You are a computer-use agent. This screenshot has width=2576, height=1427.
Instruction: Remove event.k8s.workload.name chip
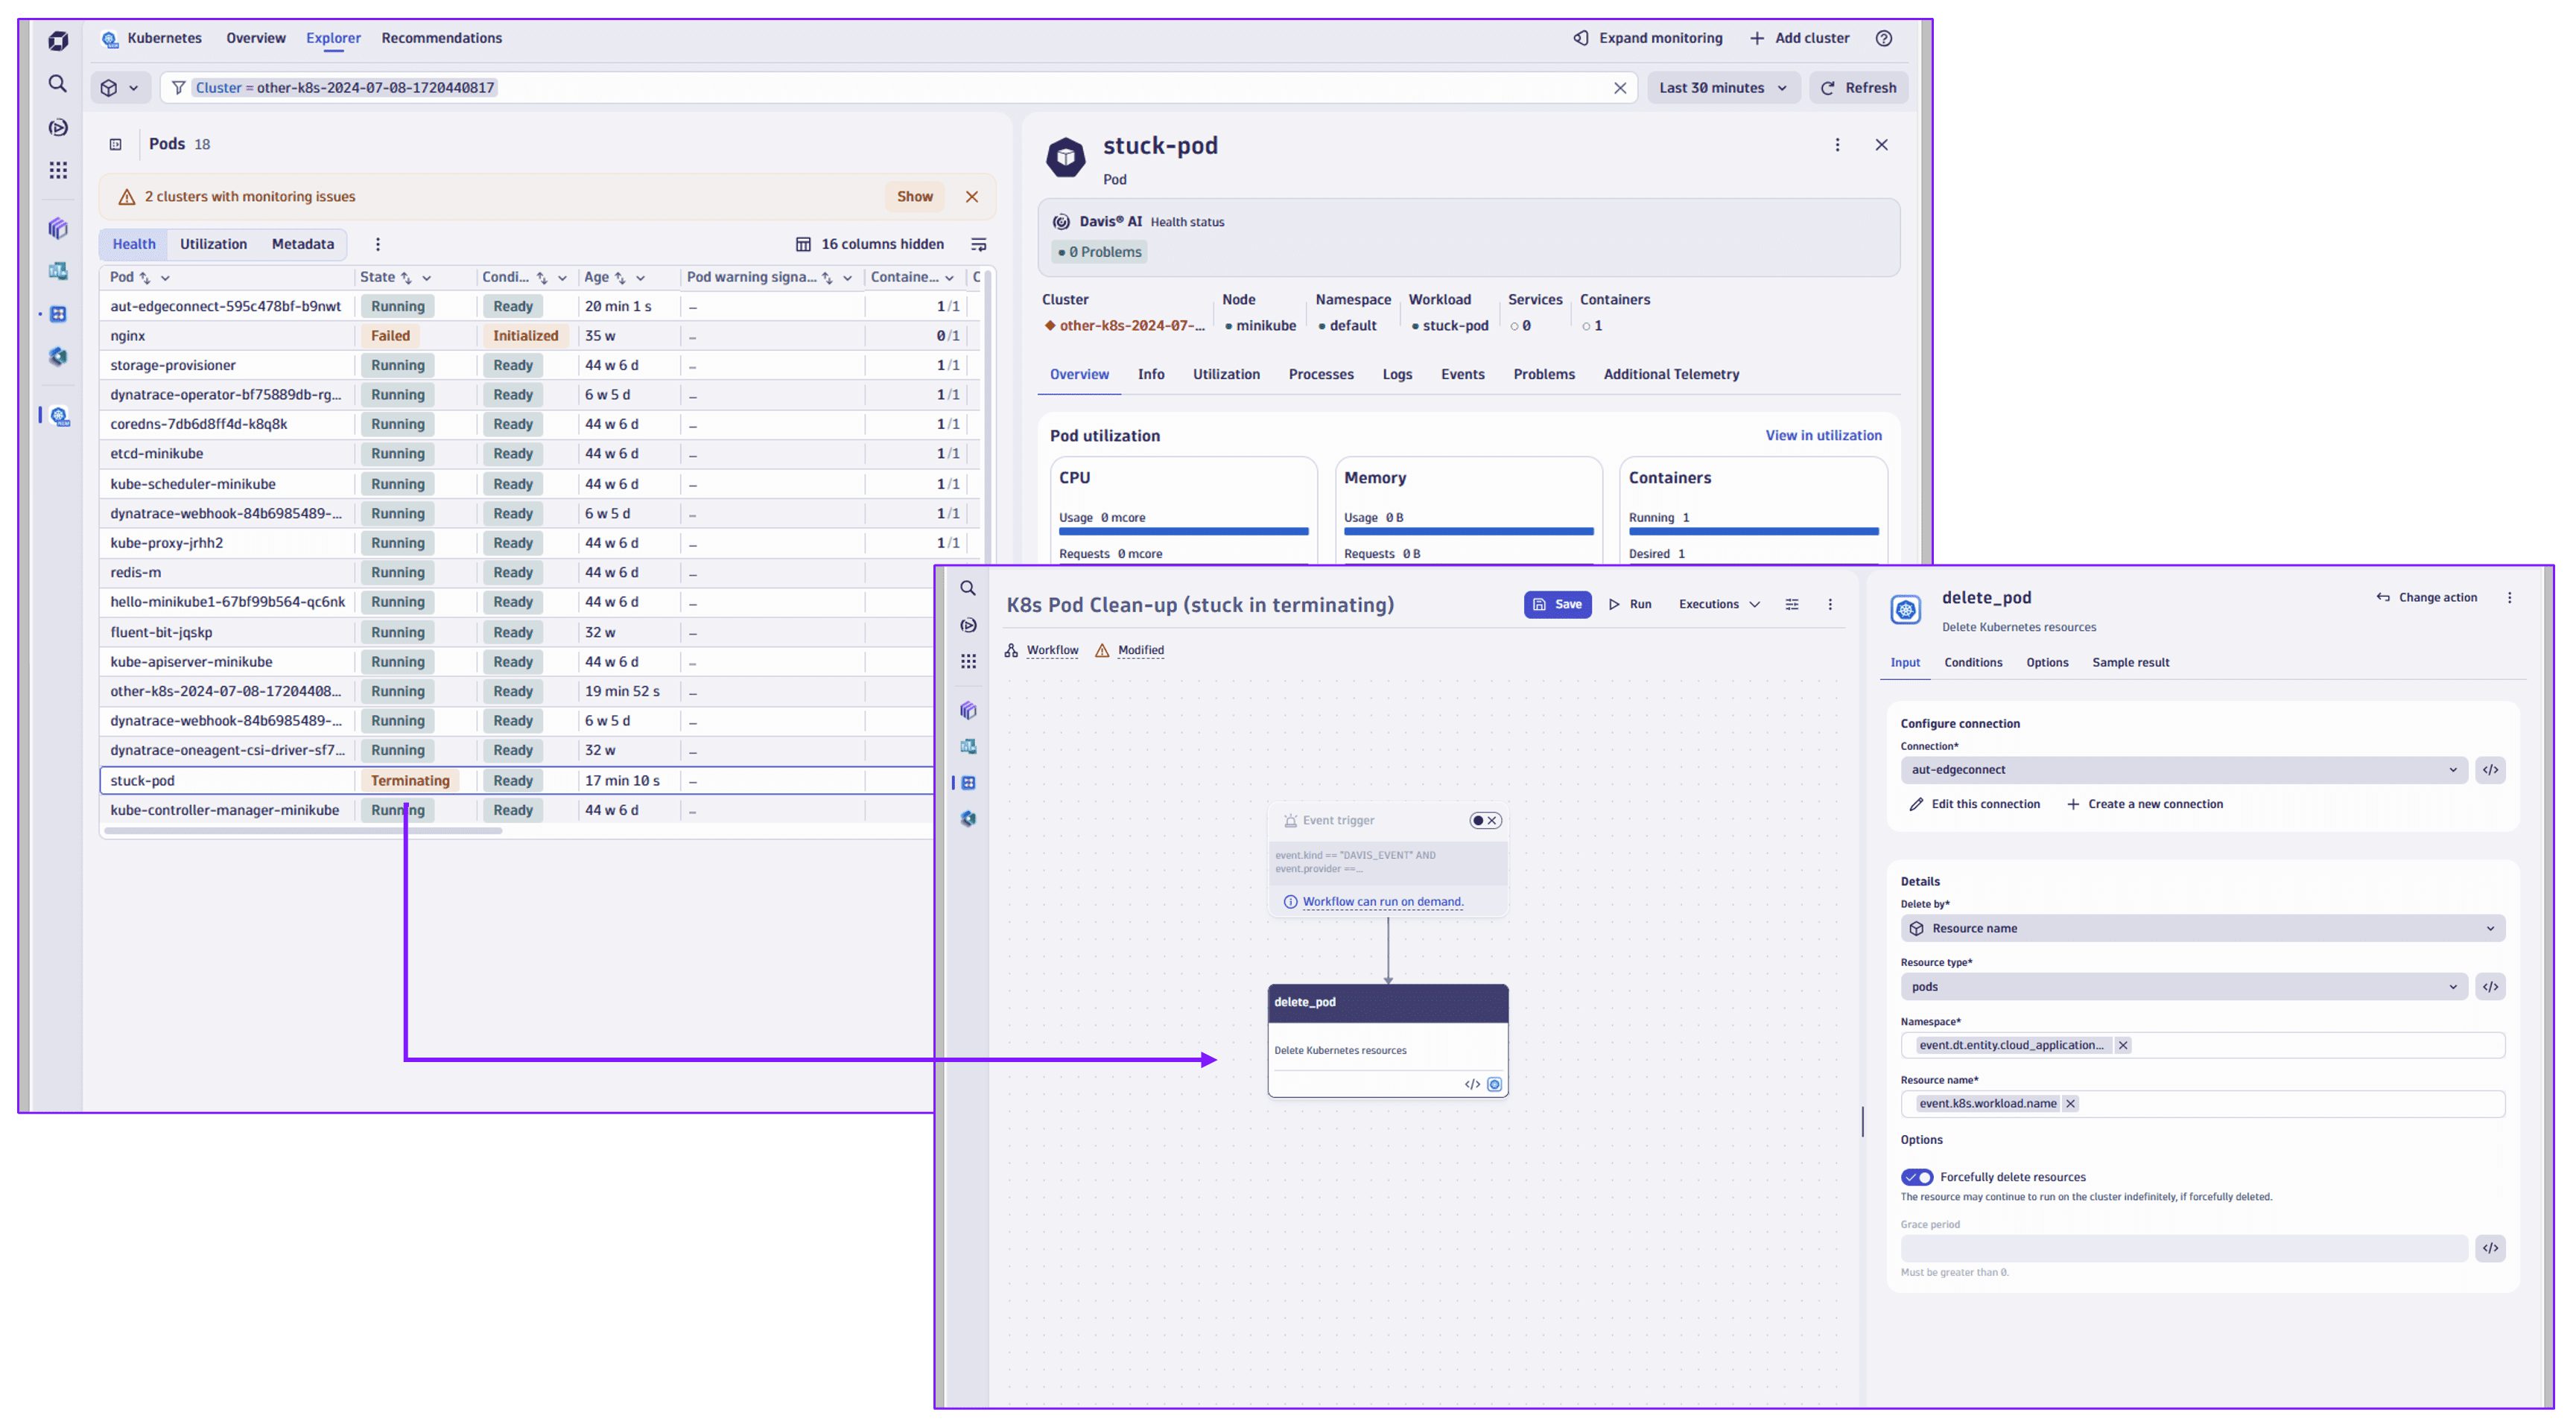2070,1104
